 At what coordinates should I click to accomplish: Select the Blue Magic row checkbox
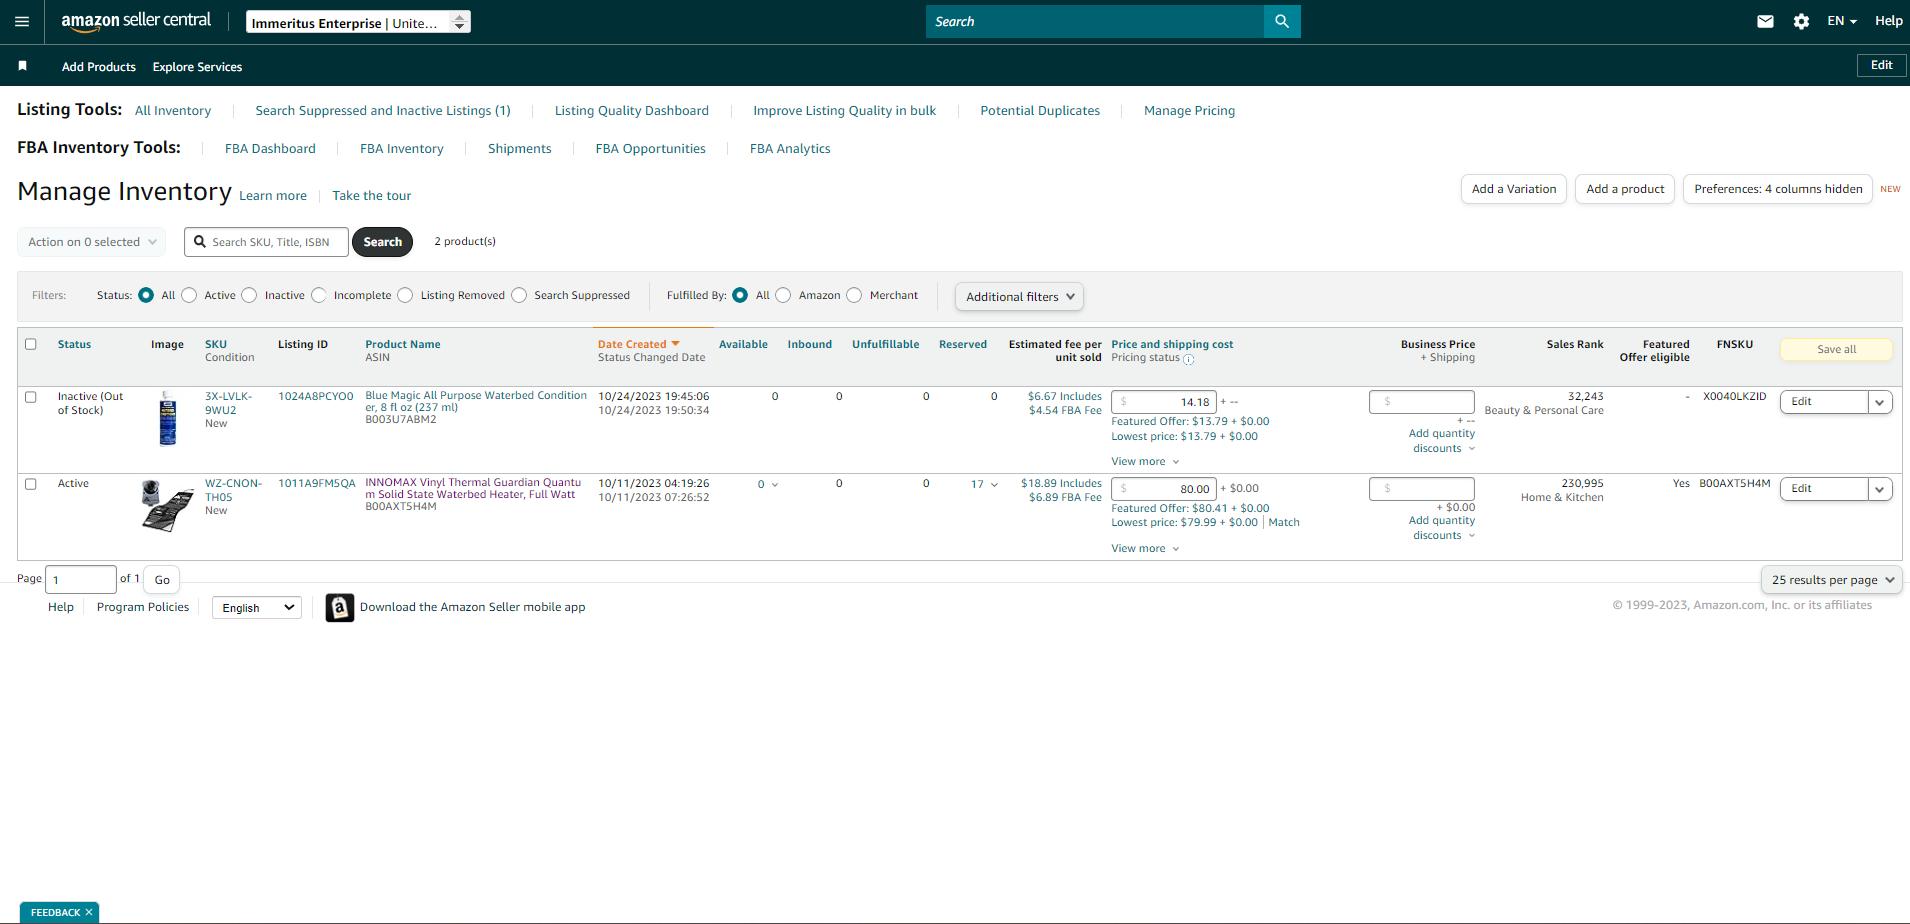click(31, 397)
